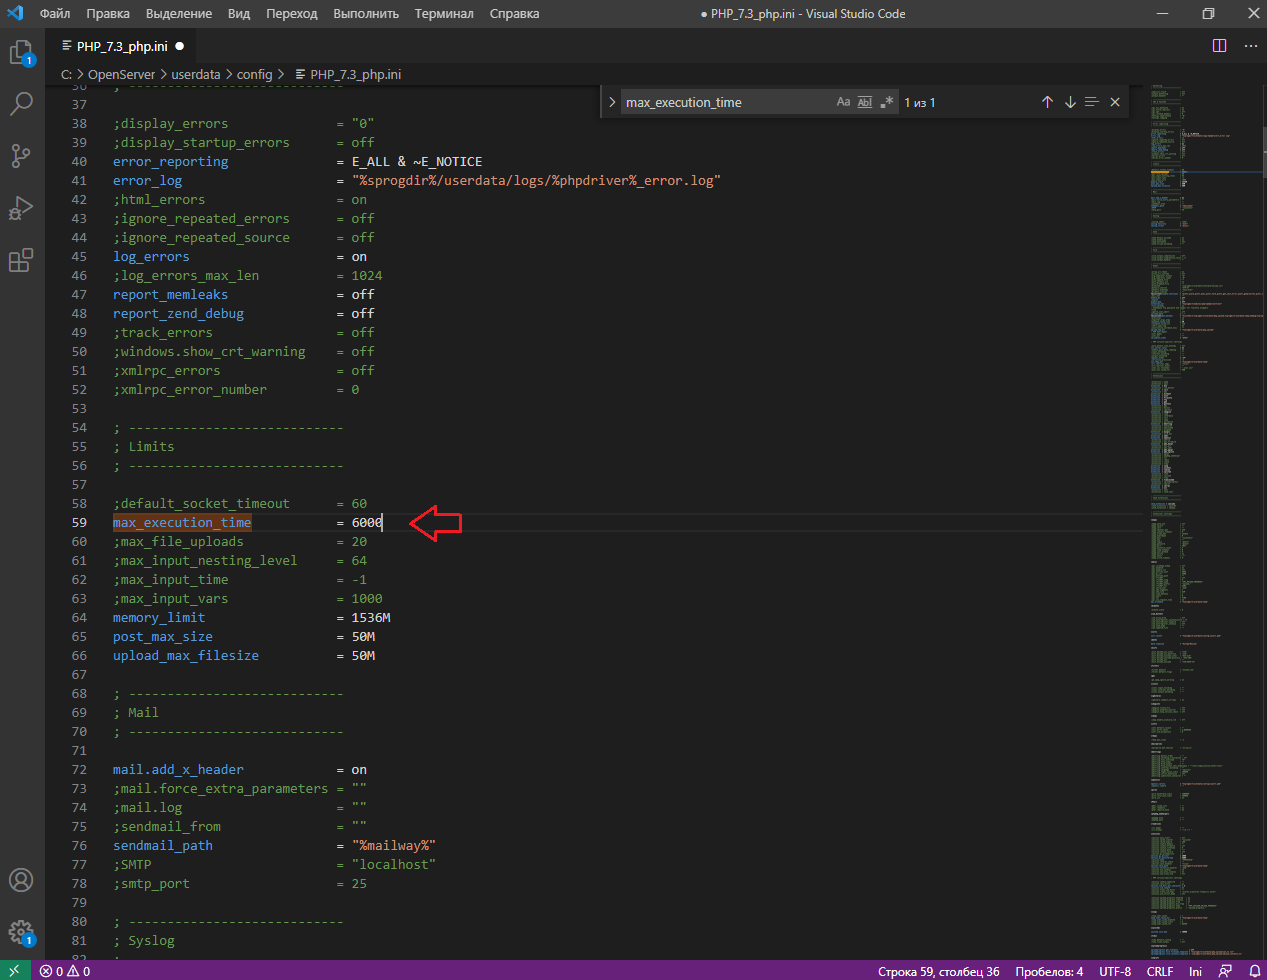The height and width of the screenshot is (980, 1267).
Task: Split the editor to the right
Action: coord(1219,46)
